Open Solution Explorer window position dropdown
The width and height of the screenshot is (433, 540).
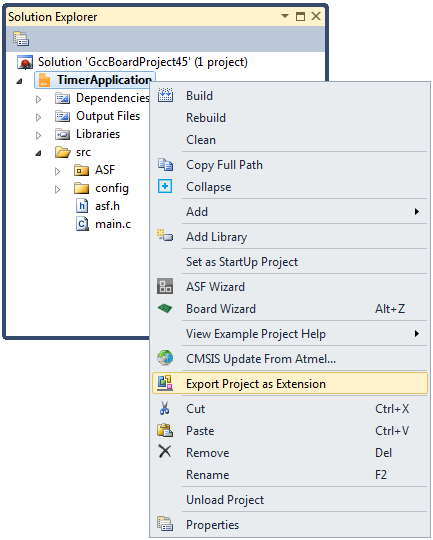pos(285,16)
